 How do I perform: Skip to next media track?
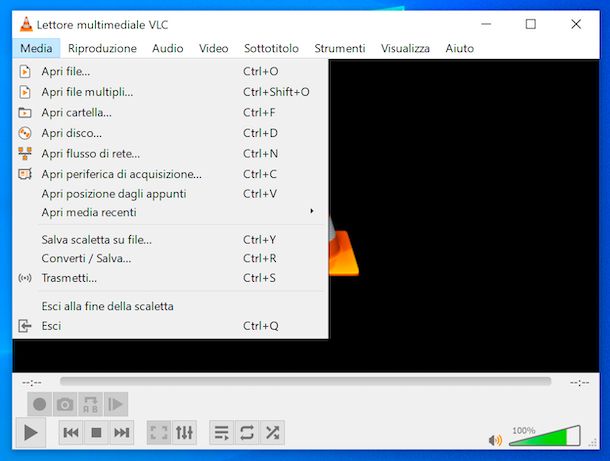[x=121, y=432]
